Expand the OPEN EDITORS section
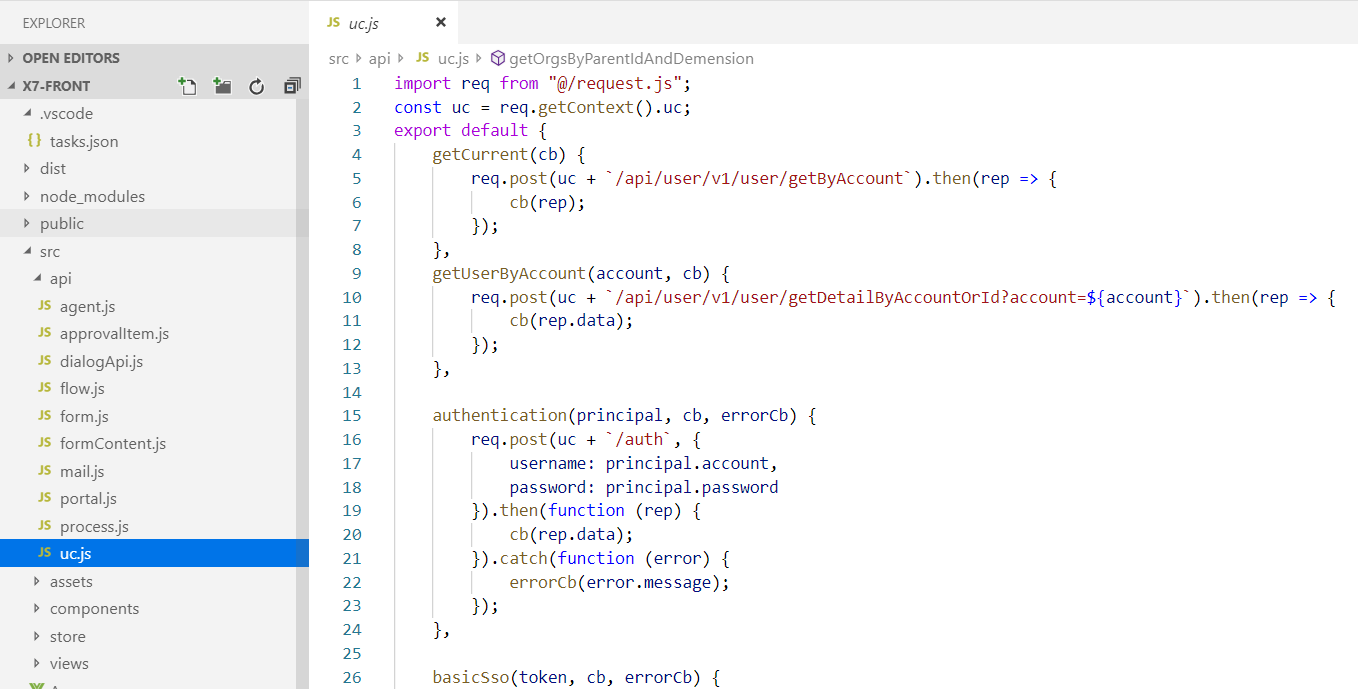1358x689 pixels. click(12, 58)
